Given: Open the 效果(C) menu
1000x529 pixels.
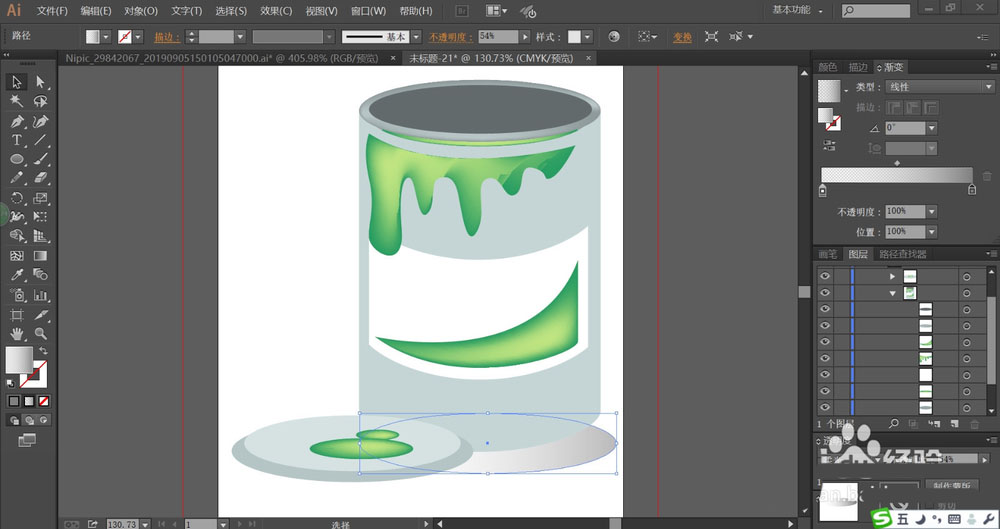Looking at the screenshot, I should tap(276, 11).
